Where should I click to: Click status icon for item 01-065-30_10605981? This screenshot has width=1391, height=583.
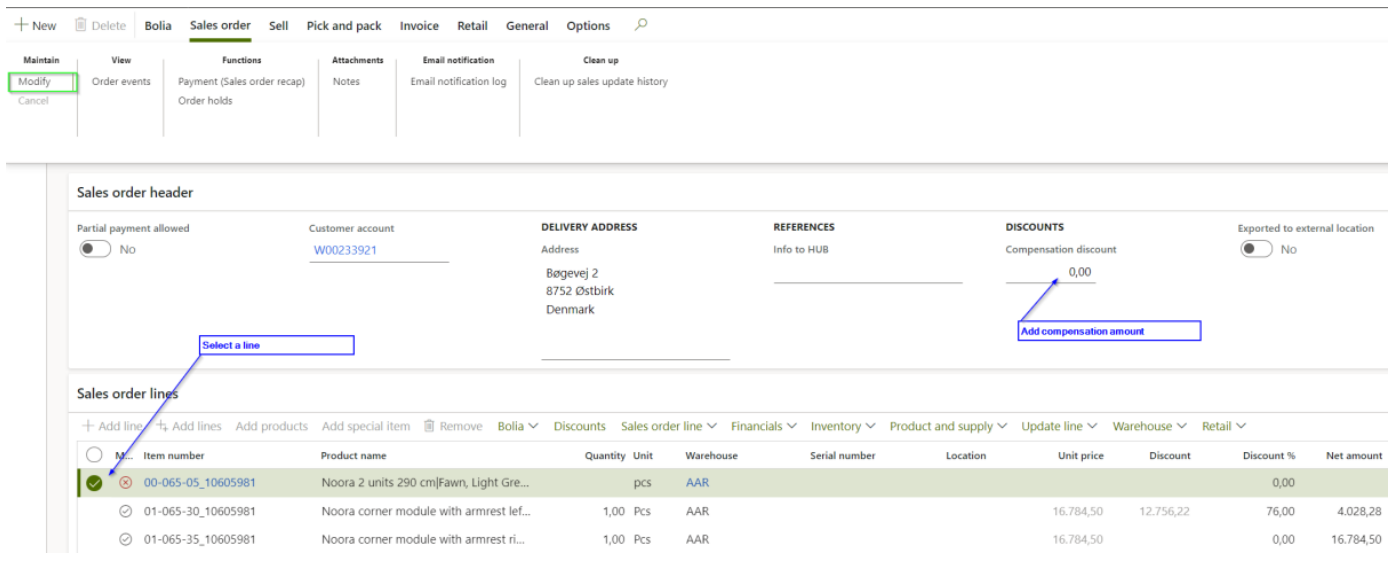(x=125, y=511)
